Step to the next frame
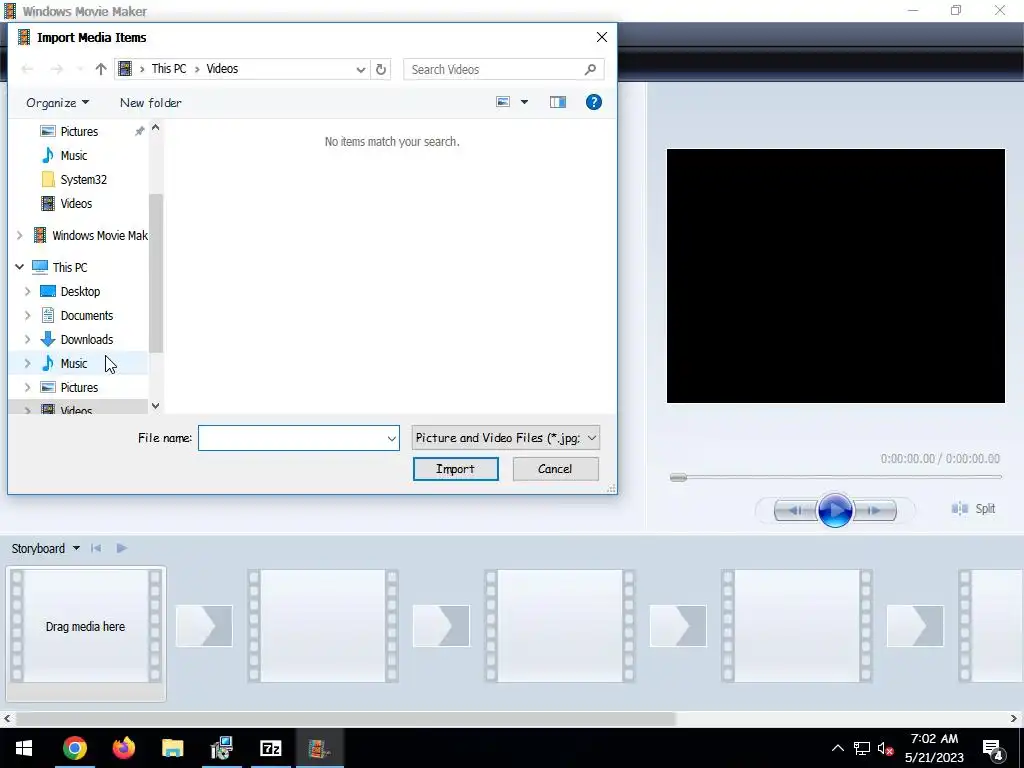Viewport: 1024px width, 768px height. (x=874, y=511)
